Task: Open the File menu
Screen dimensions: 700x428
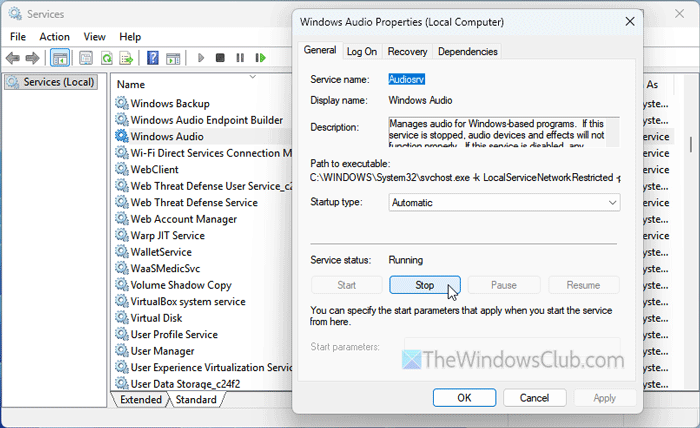Action: point(18,37)
